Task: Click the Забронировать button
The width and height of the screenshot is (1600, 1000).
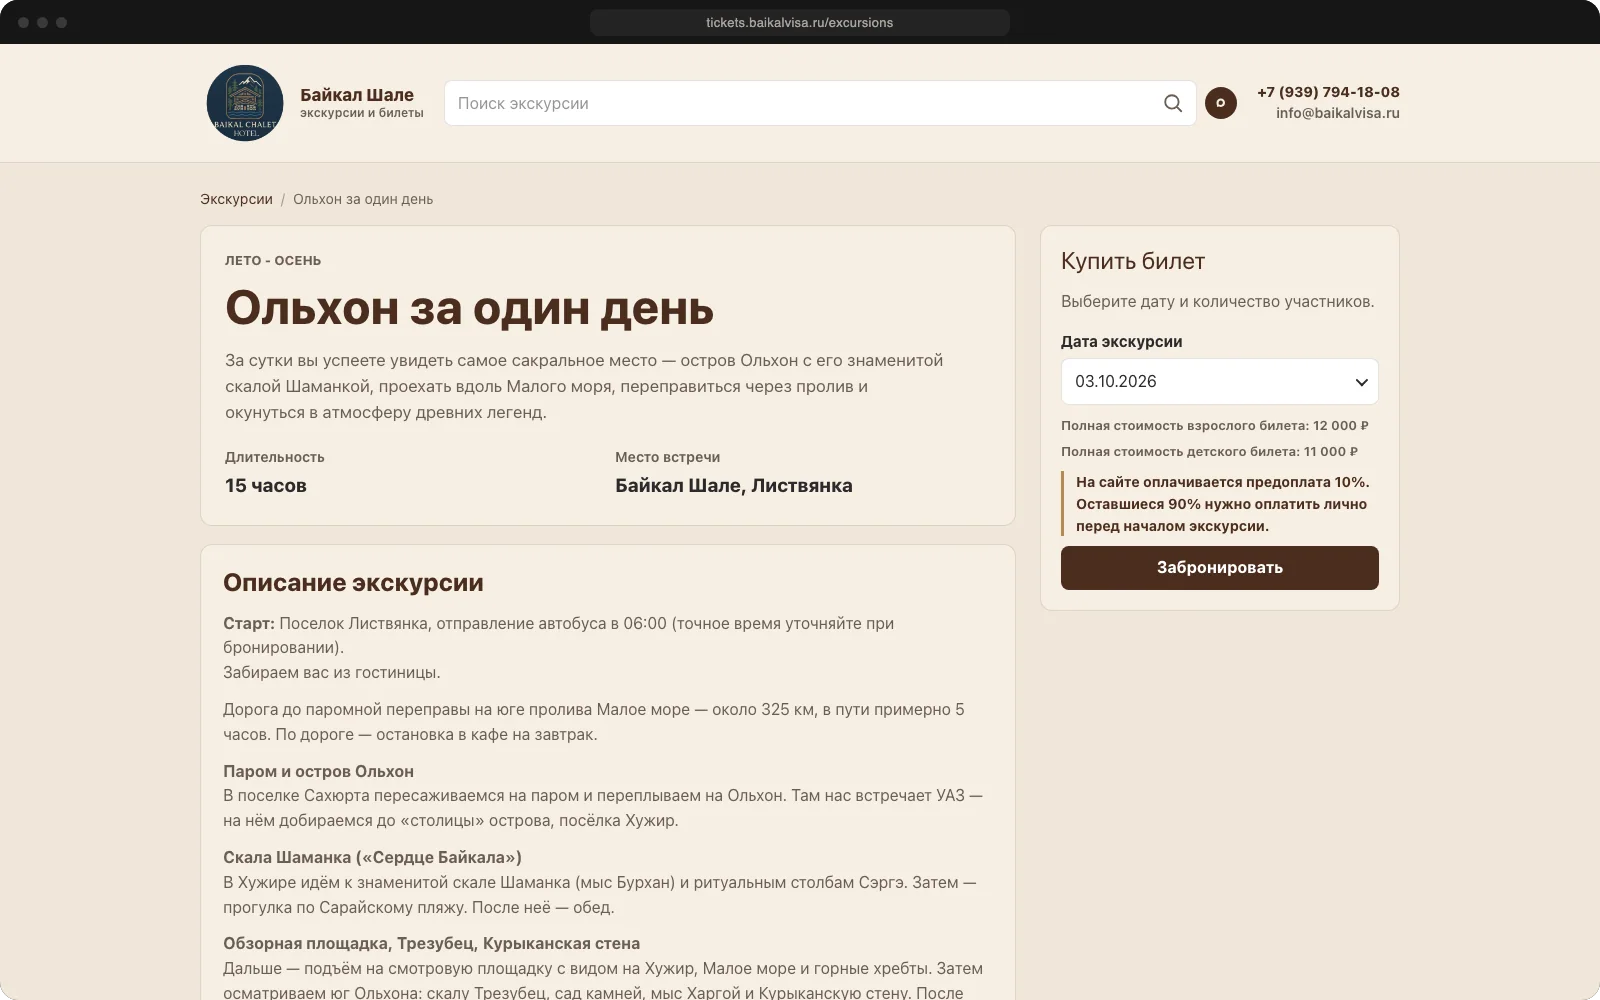Action: pyautogui.click(x=1220, y=568)
